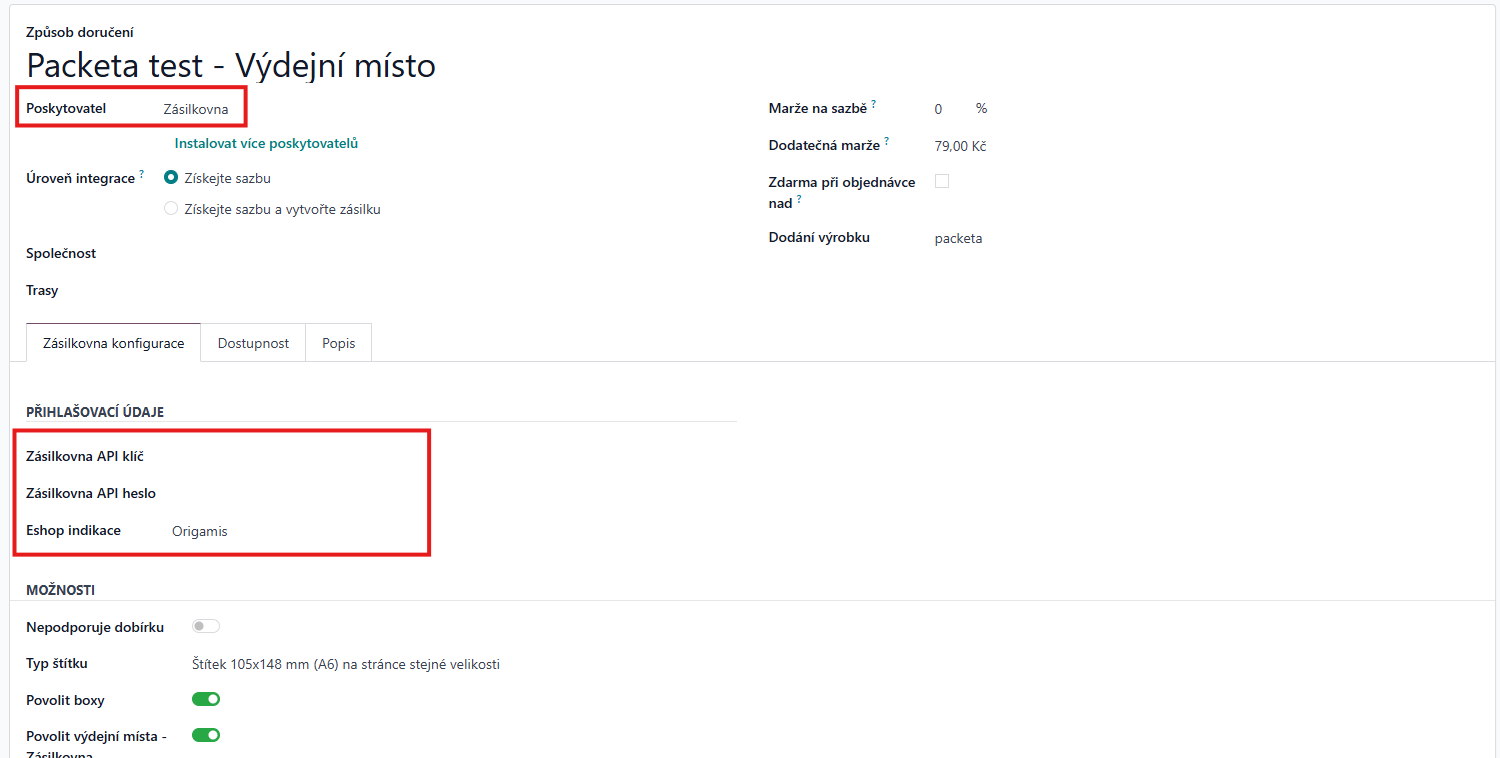Open the Poskytovatel dropdown showing Zásilkovna
Screen dimensions: 1500x758
coord(196,109)
